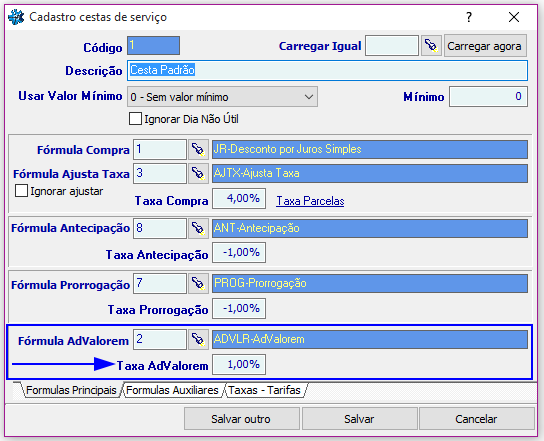Image resolution: width=544 pixels, height=441 pixels.
Task: Open the Taxa Parcelas link
Action: tap(310, 201)
